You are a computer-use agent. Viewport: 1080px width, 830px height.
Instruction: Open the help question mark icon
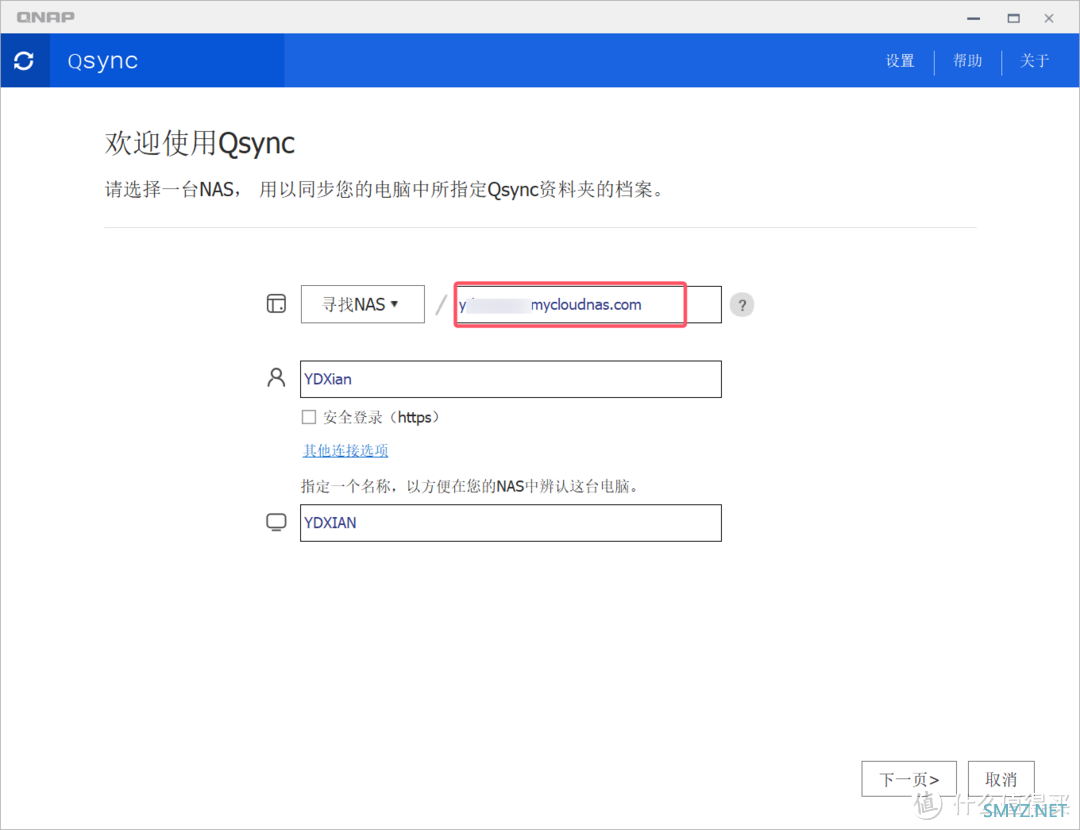click(x=742, y=305)
